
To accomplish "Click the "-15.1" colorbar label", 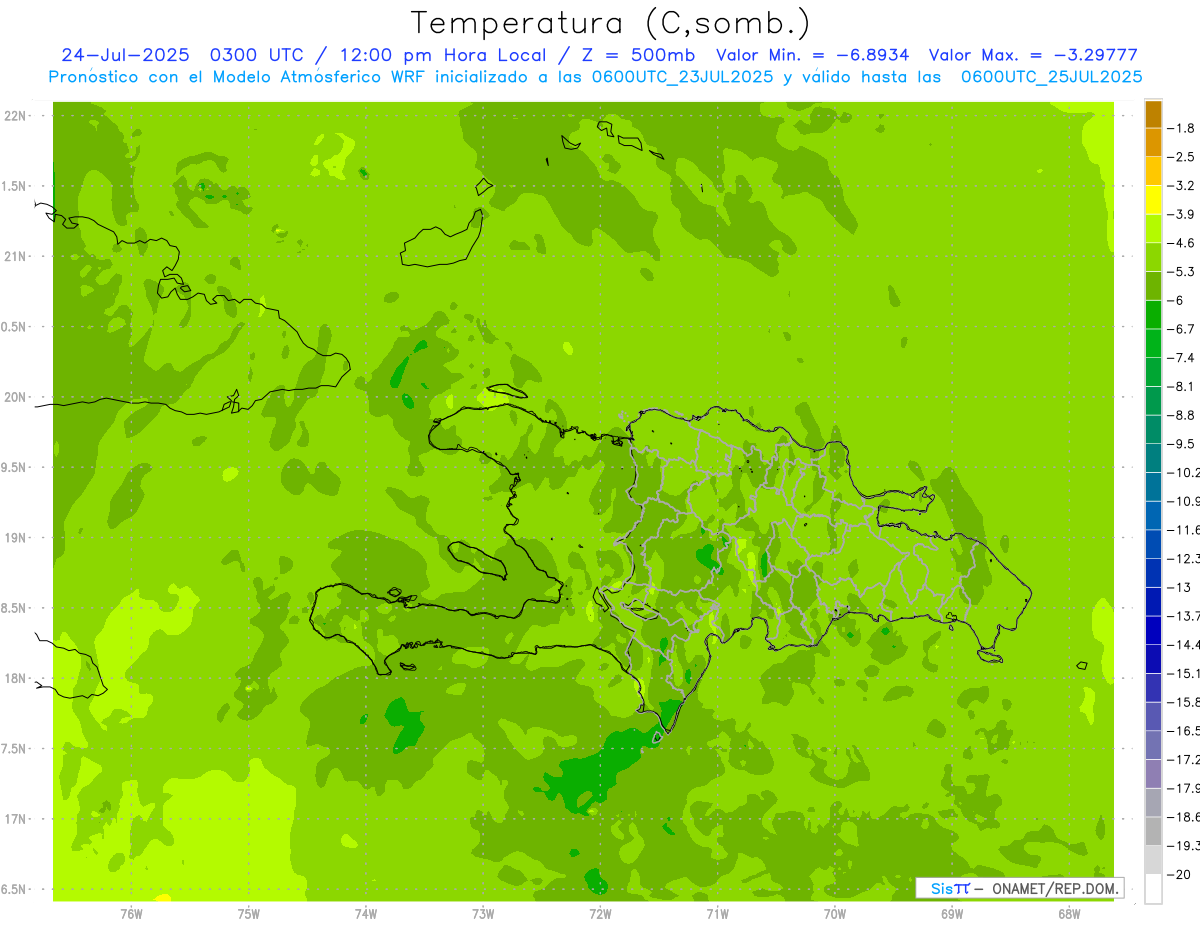I will (x=1183, y=673).
